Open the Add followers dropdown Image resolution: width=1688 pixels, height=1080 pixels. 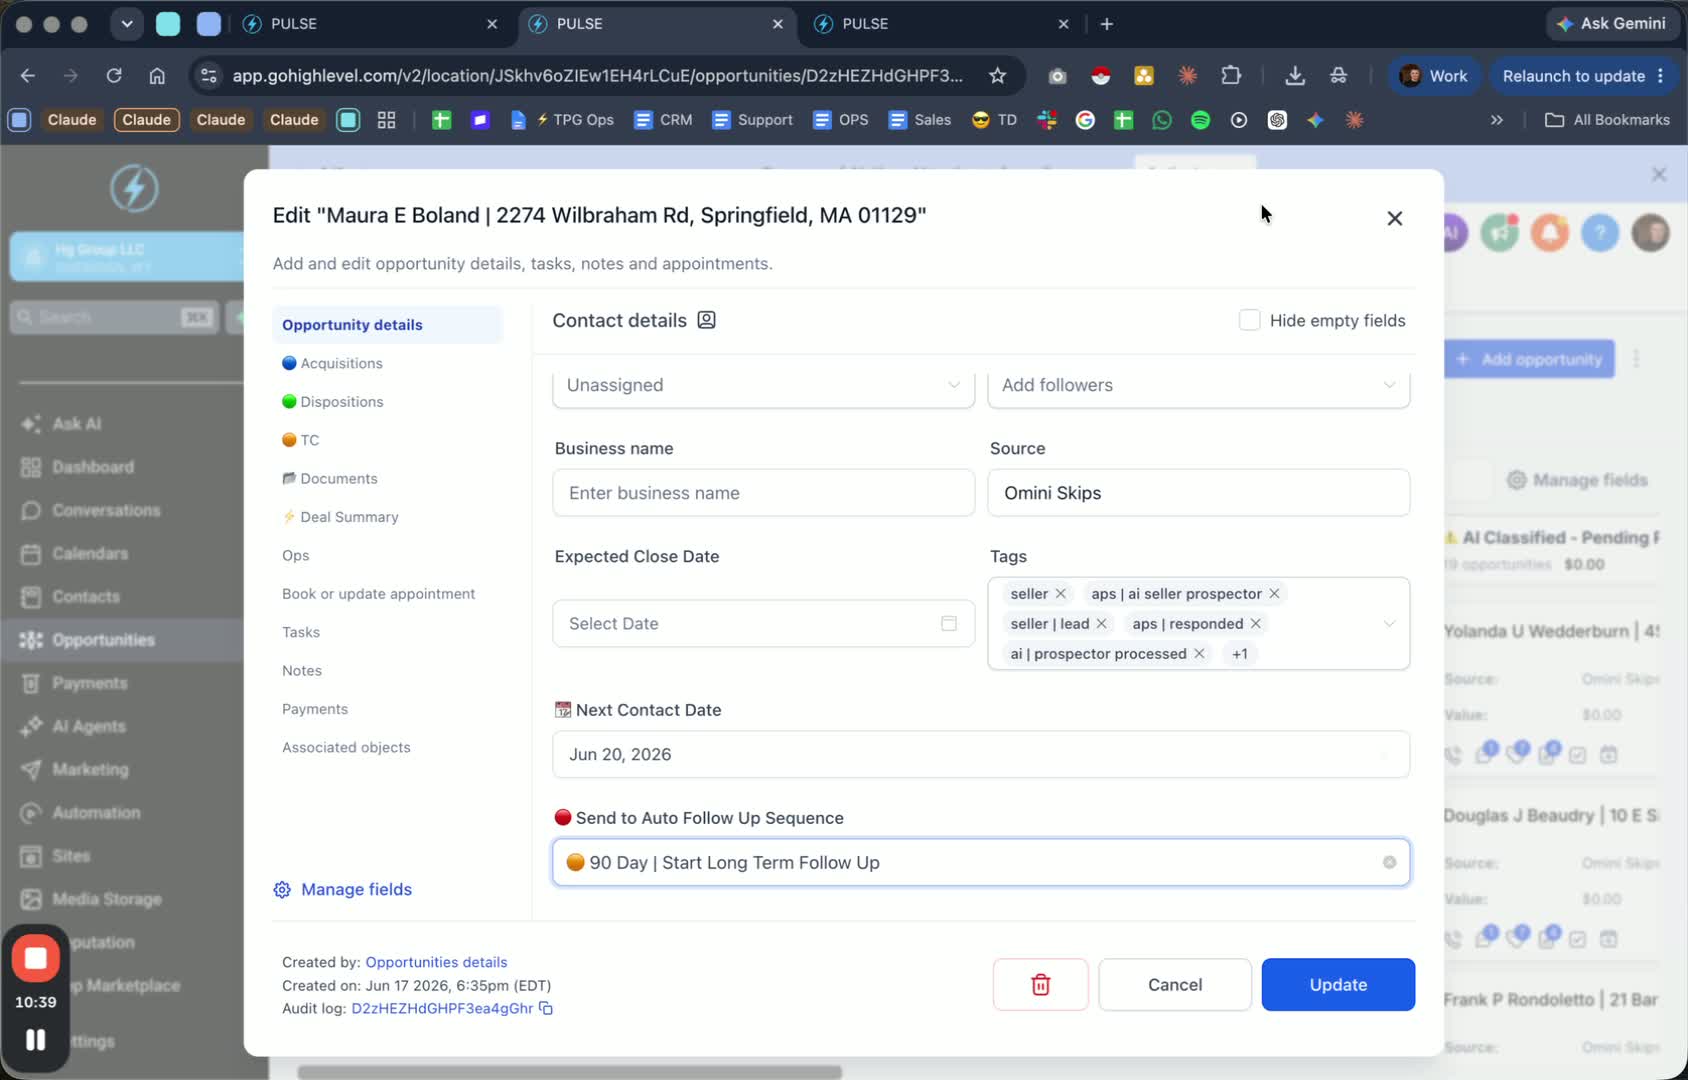(x=1198, y=385)
